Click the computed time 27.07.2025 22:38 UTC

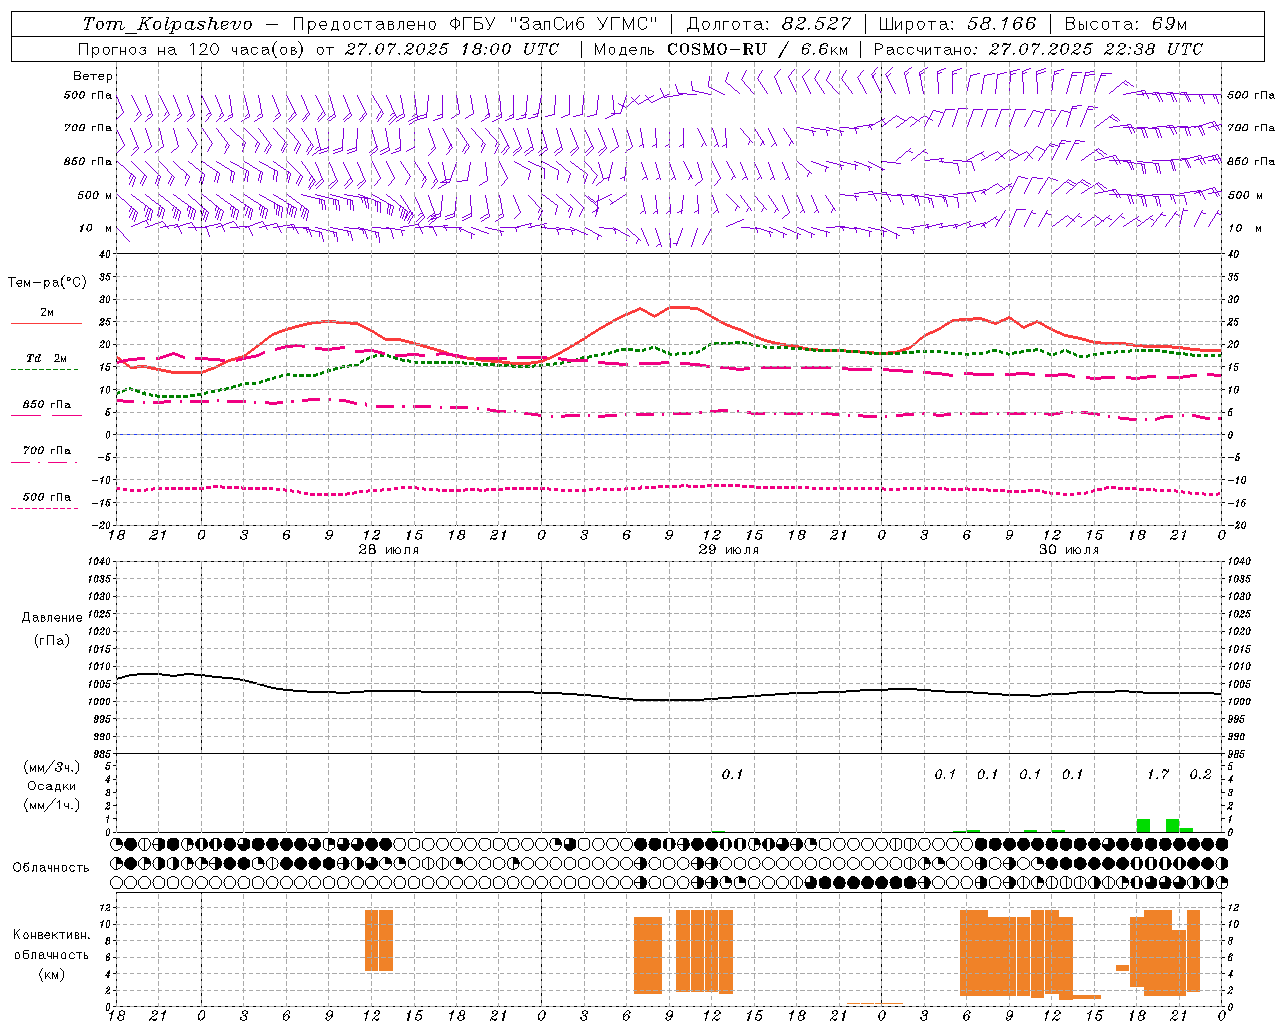click(x=1095, y=49)
